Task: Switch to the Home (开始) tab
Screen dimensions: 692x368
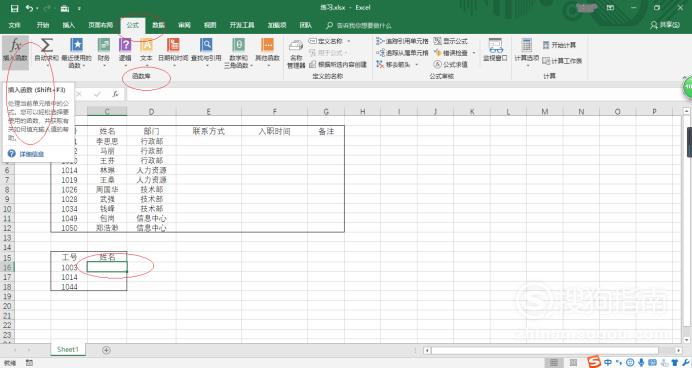Action: [43, 25]
